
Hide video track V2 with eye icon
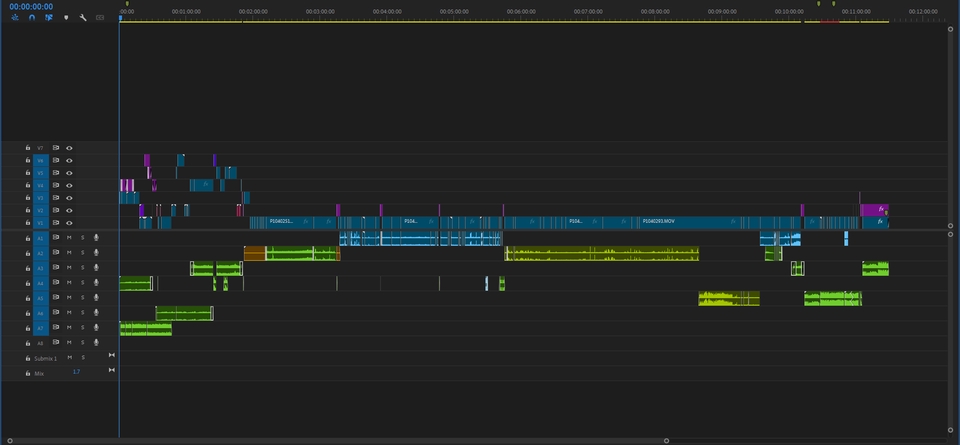[x=69, y=211]
